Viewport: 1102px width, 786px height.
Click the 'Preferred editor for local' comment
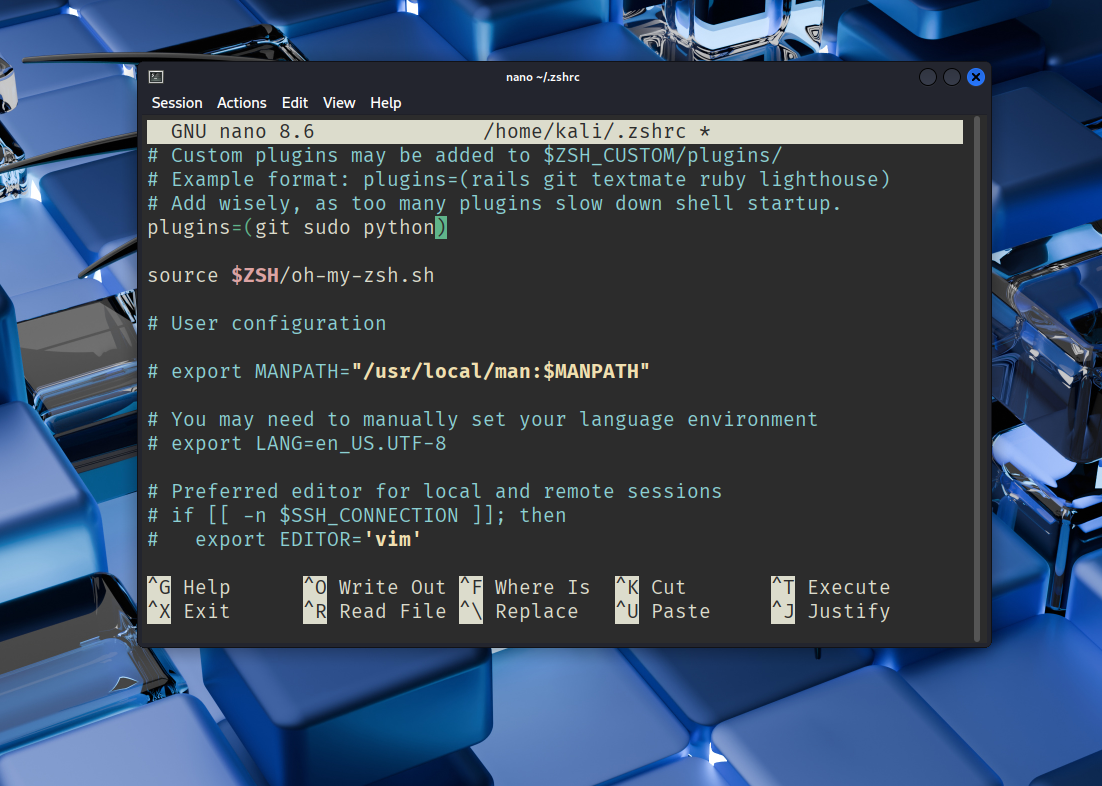435,491
